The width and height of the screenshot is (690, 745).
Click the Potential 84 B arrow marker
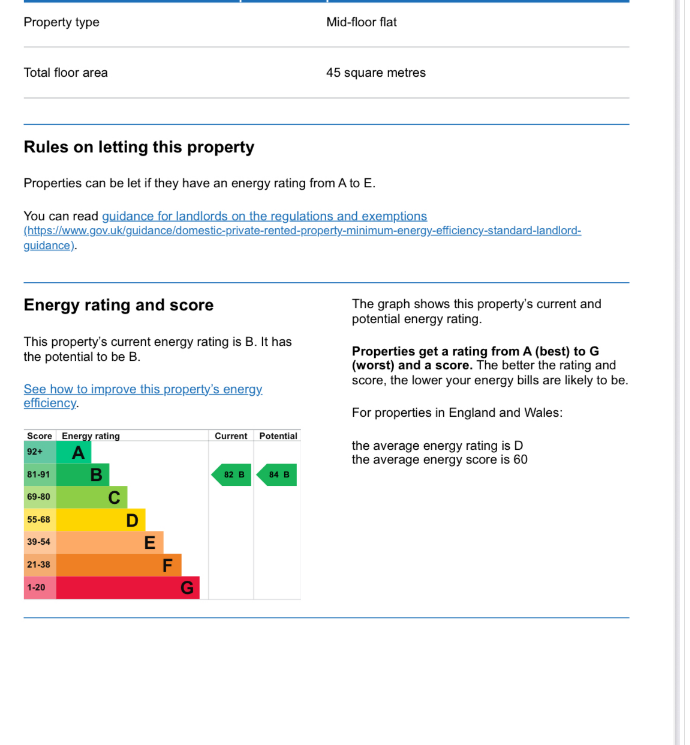point(277,474)
